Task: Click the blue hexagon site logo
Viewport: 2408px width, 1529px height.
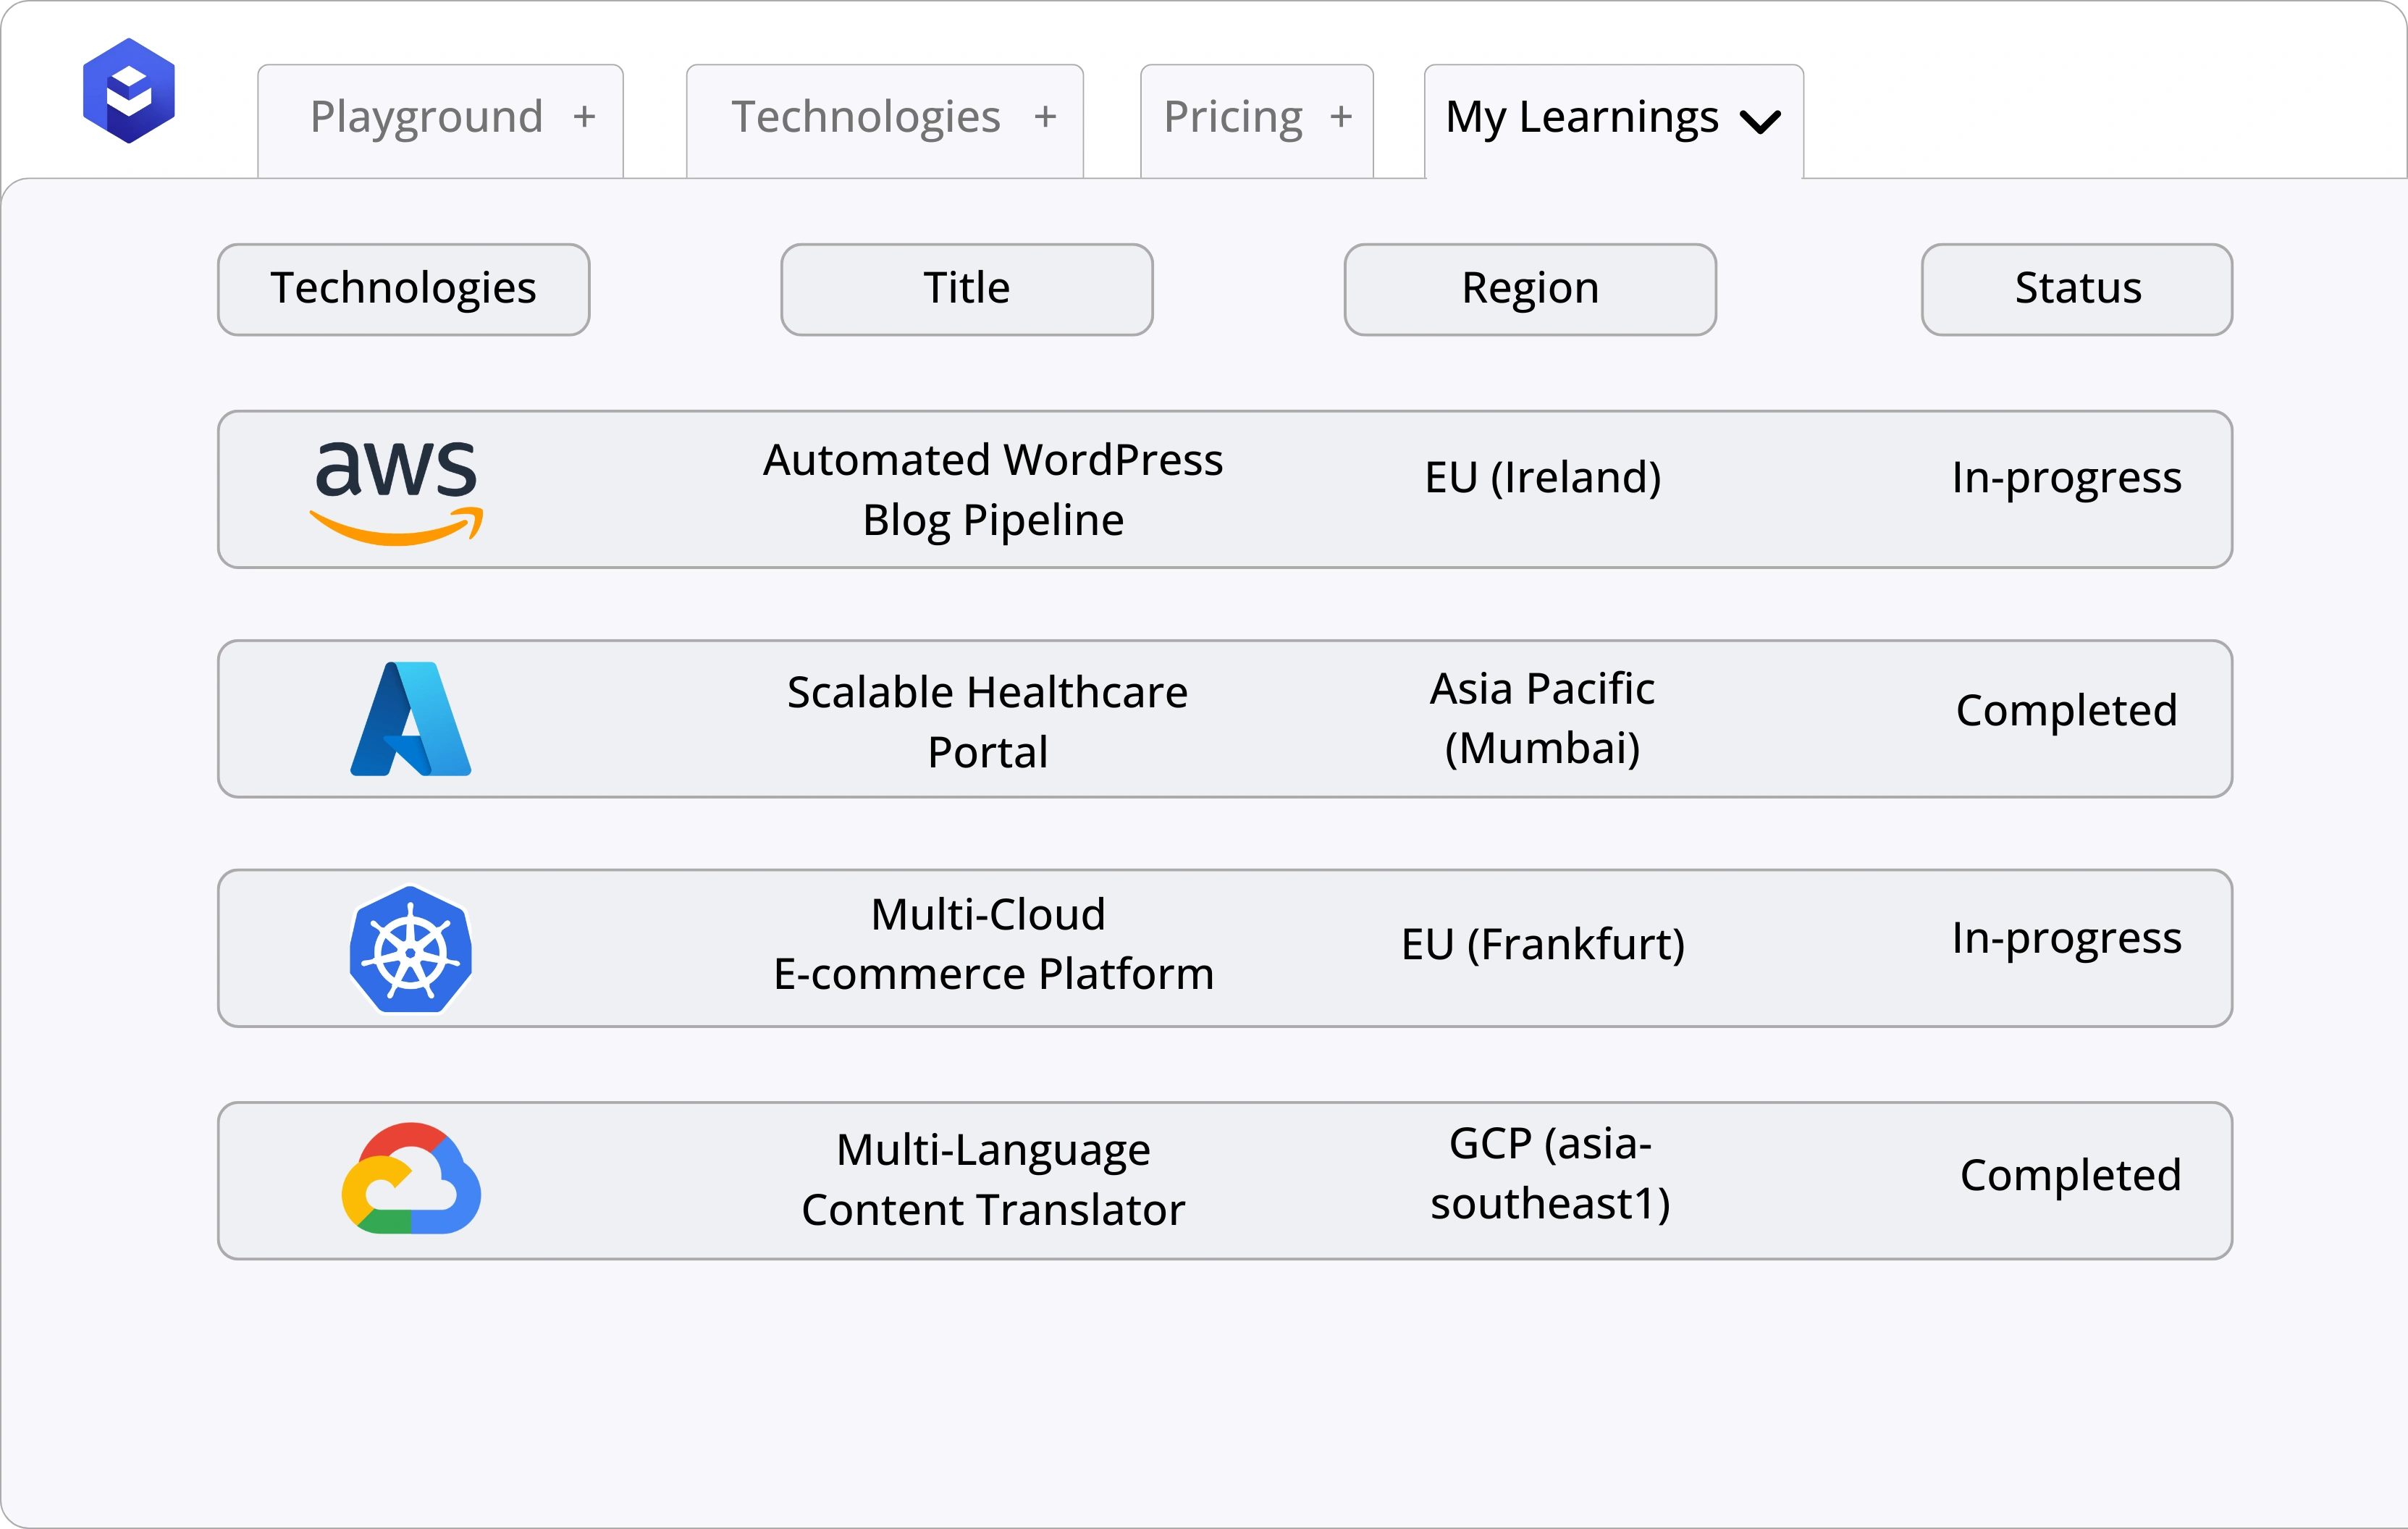Action: (x=128, y=91)
